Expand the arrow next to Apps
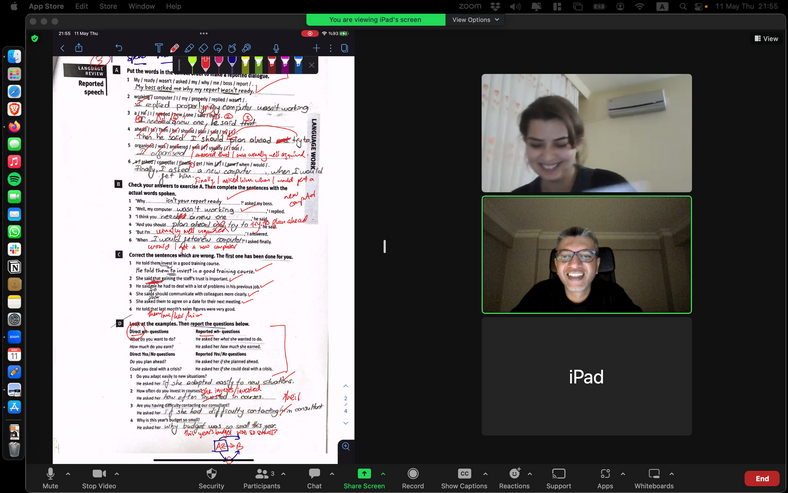This screenshot has height=493, width=788. pos(623,473)
